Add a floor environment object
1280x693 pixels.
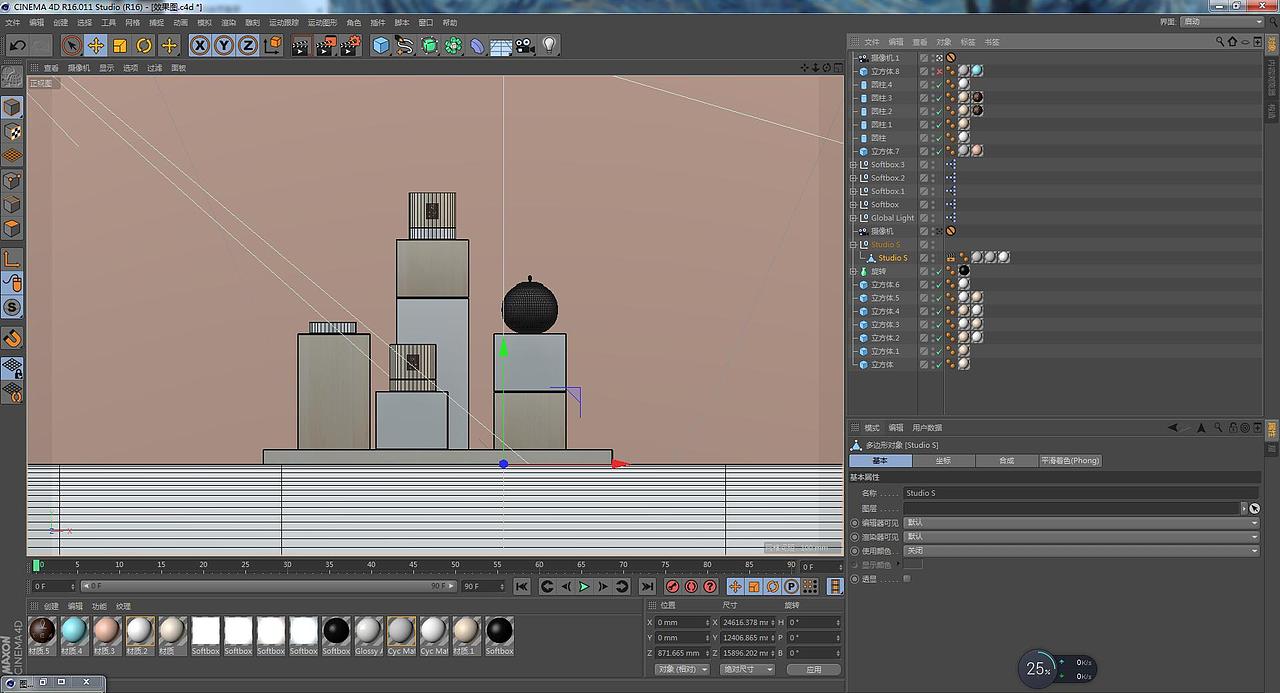pos(501,45)
